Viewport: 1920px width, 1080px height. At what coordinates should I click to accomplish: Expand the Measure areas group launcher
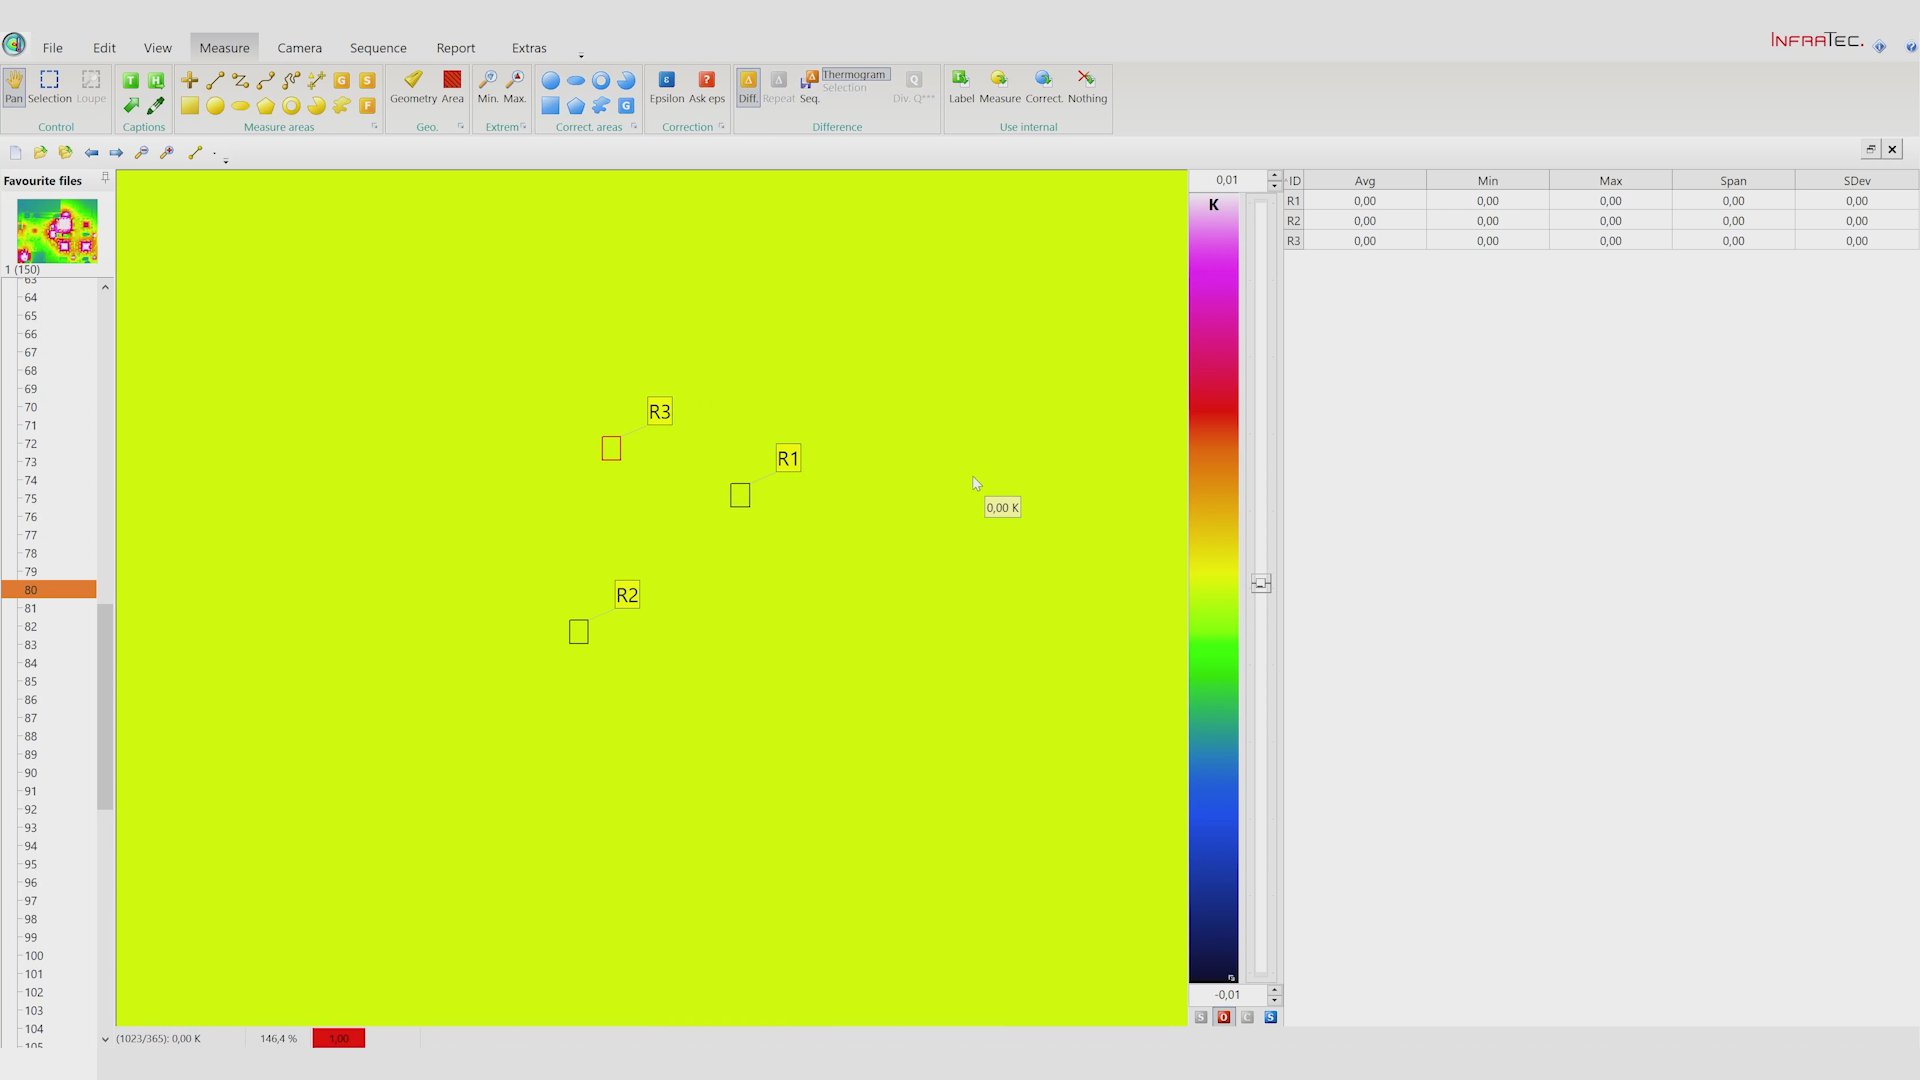(375, 127)
